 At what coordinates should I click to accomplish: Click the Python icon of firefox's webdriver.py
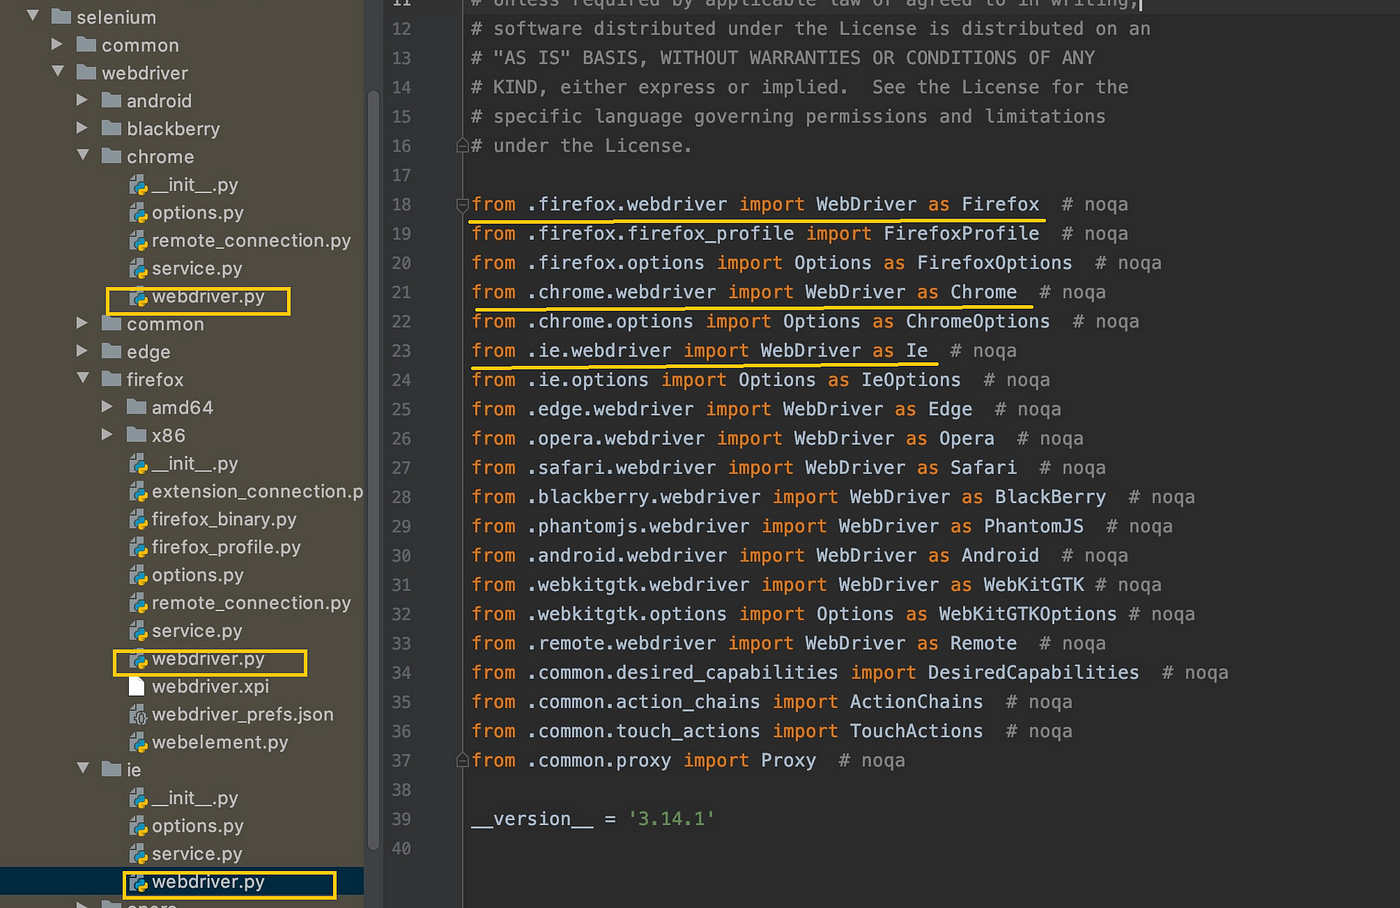tap(139, 660)
